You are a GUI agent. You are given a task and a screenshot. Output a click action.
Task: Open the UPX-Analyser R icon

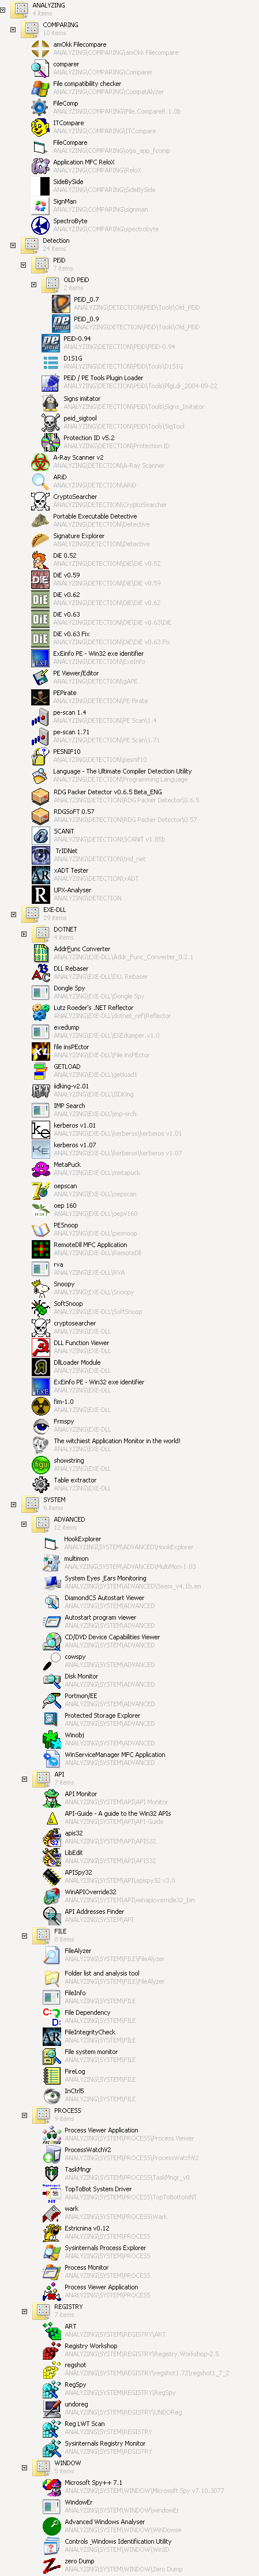(40, 894)
